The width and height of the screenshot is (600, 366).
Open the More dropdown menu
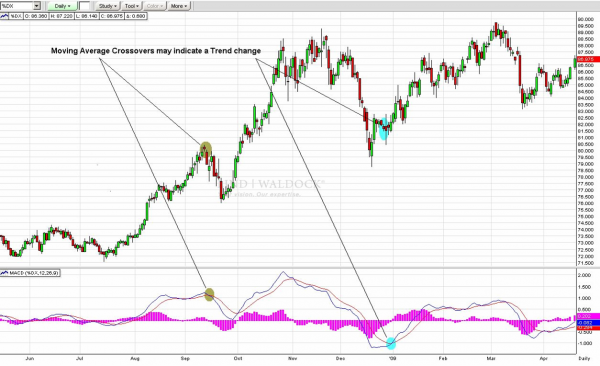pos(179,6)
